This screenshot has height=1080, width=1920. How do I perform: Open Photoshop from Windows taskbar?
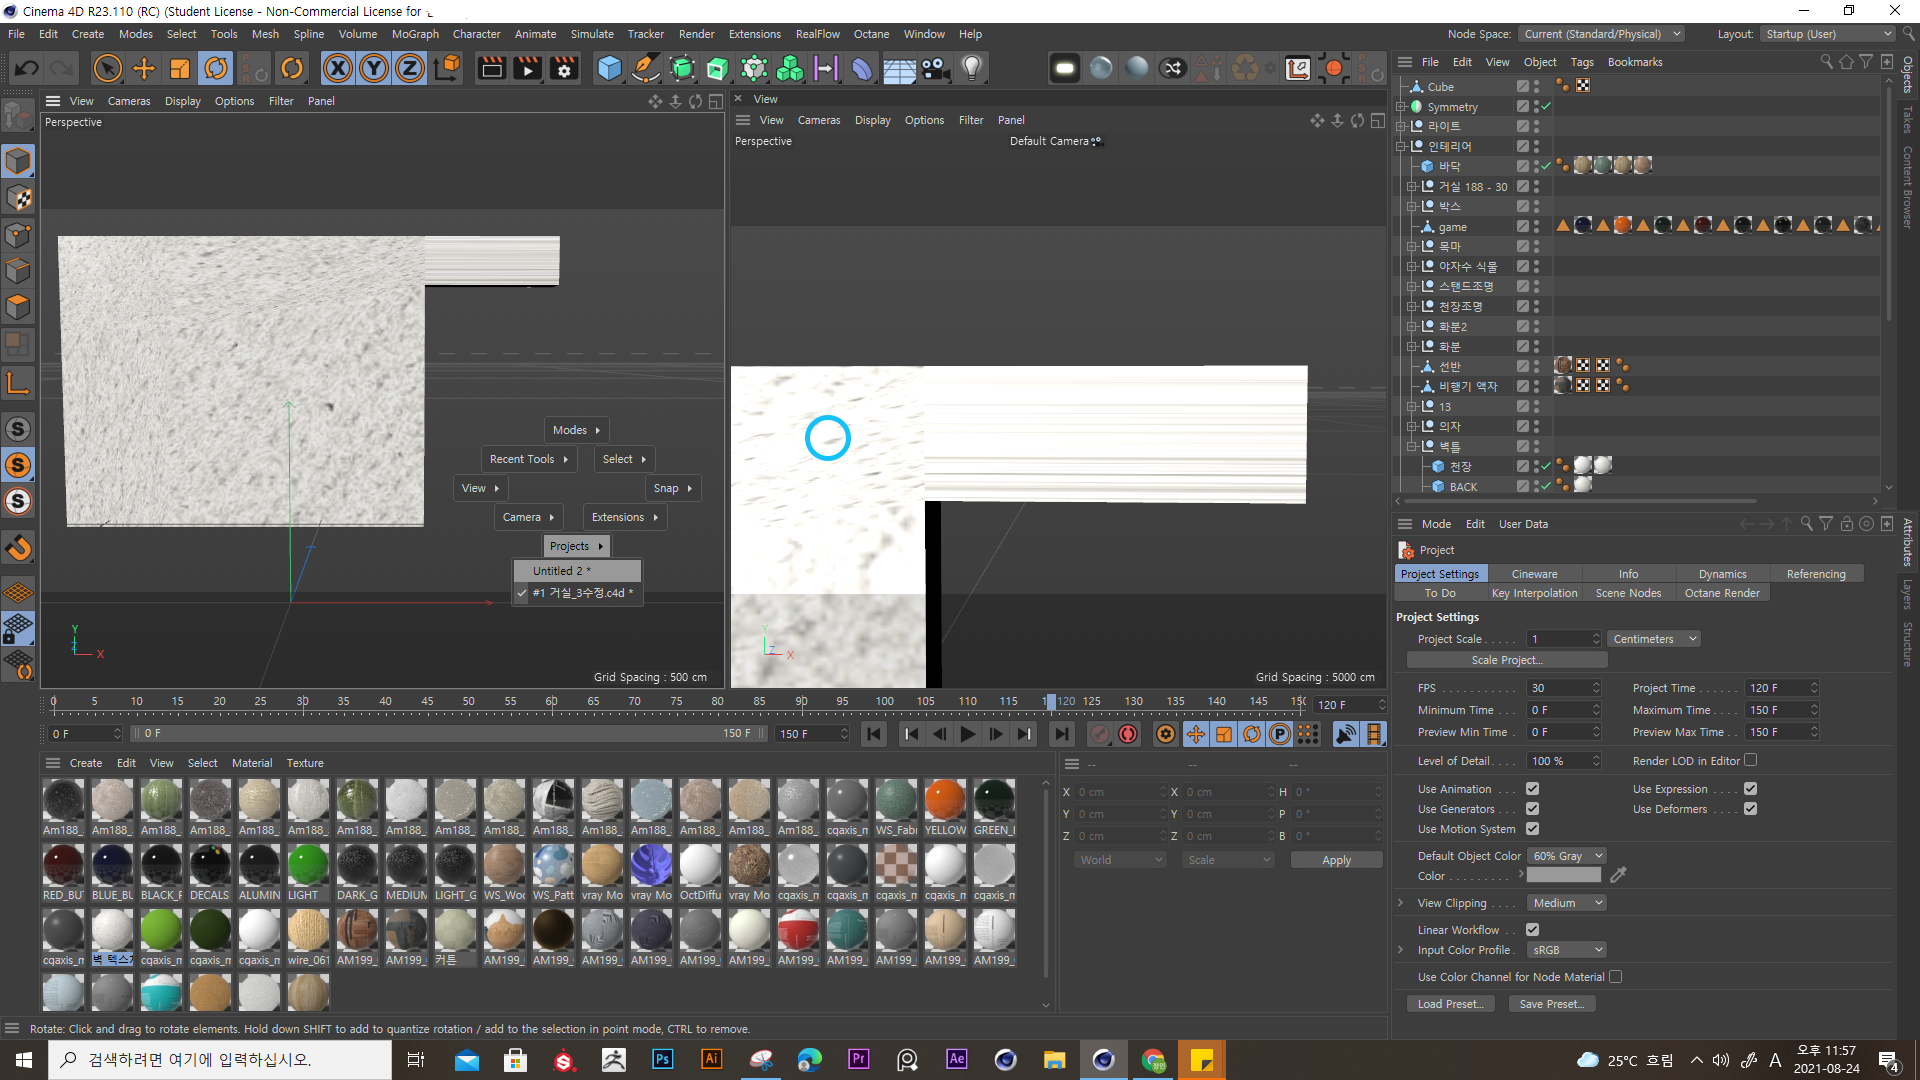point(662,1059)
